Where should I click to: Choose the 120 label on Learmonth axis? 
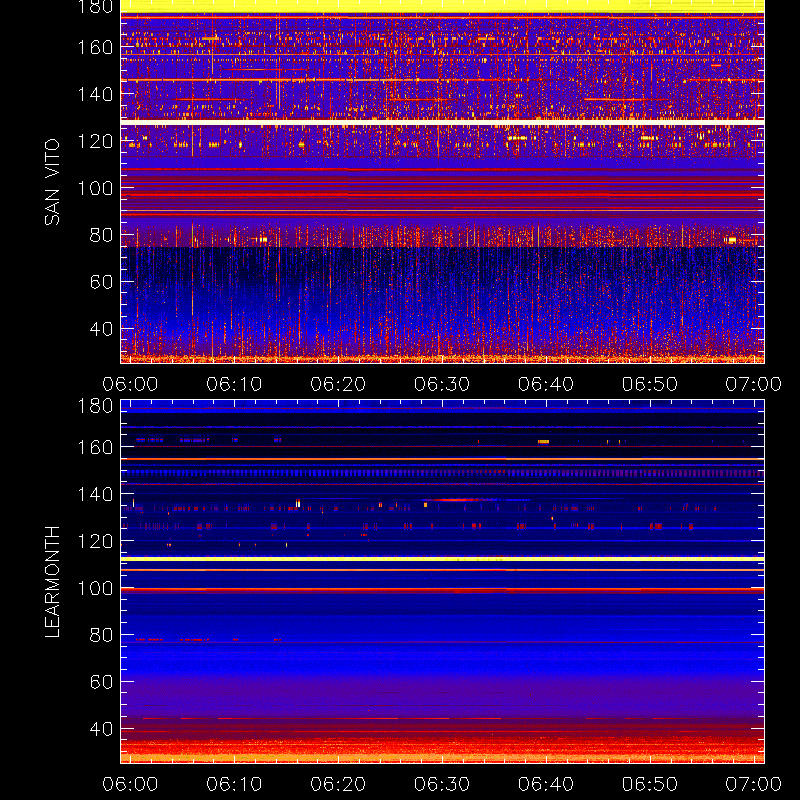(95, 541)
